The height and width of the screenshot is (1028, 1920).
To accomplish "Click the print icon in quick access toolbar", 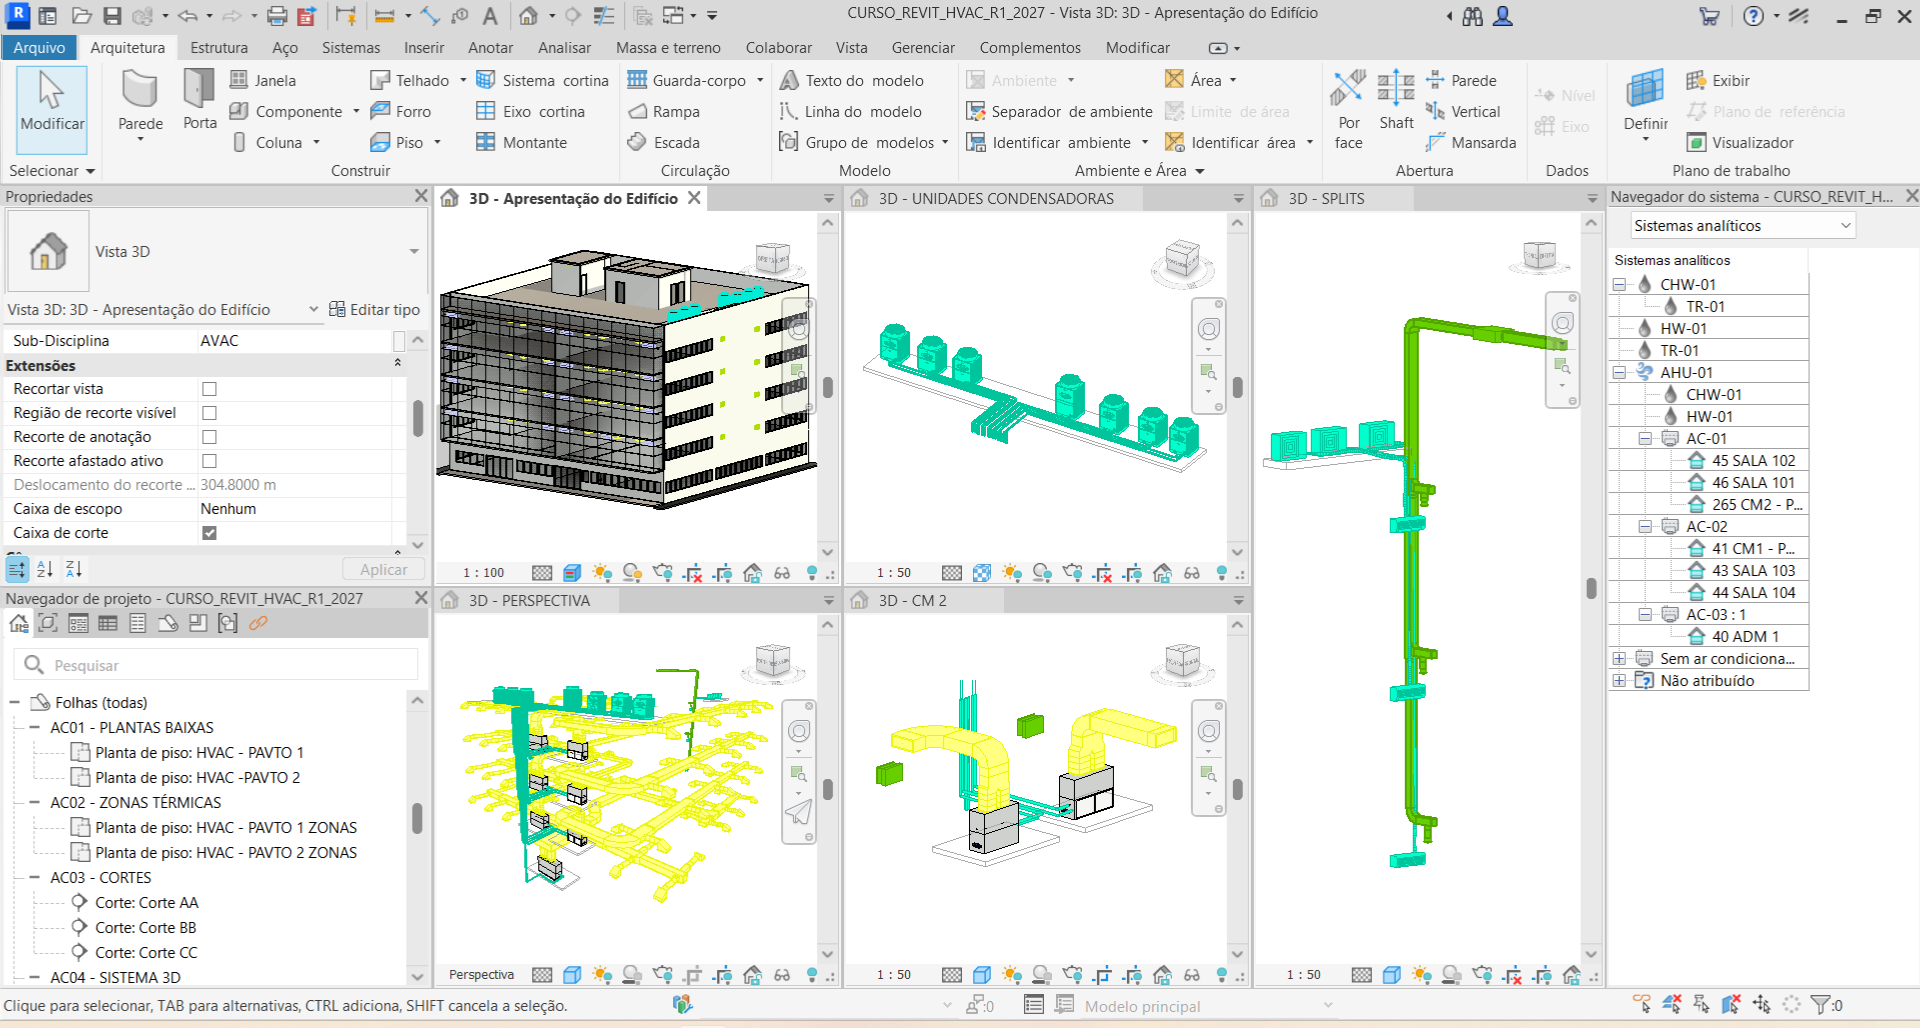I will pos(277,16).
